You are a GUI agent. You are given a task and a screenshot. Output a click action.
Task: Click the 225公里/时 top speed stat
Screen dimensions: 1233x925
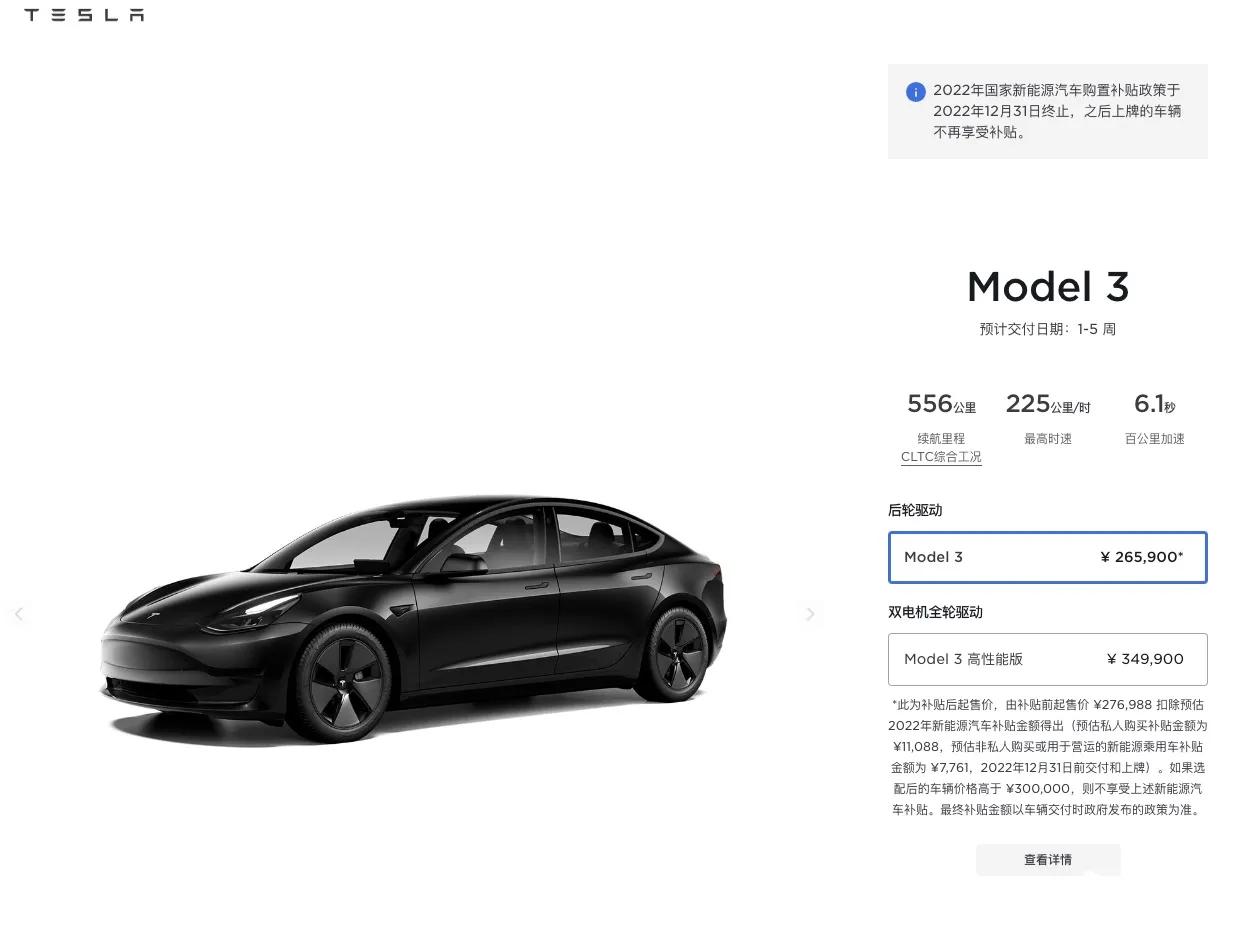pyautogui.click(x=1047, y=404)
